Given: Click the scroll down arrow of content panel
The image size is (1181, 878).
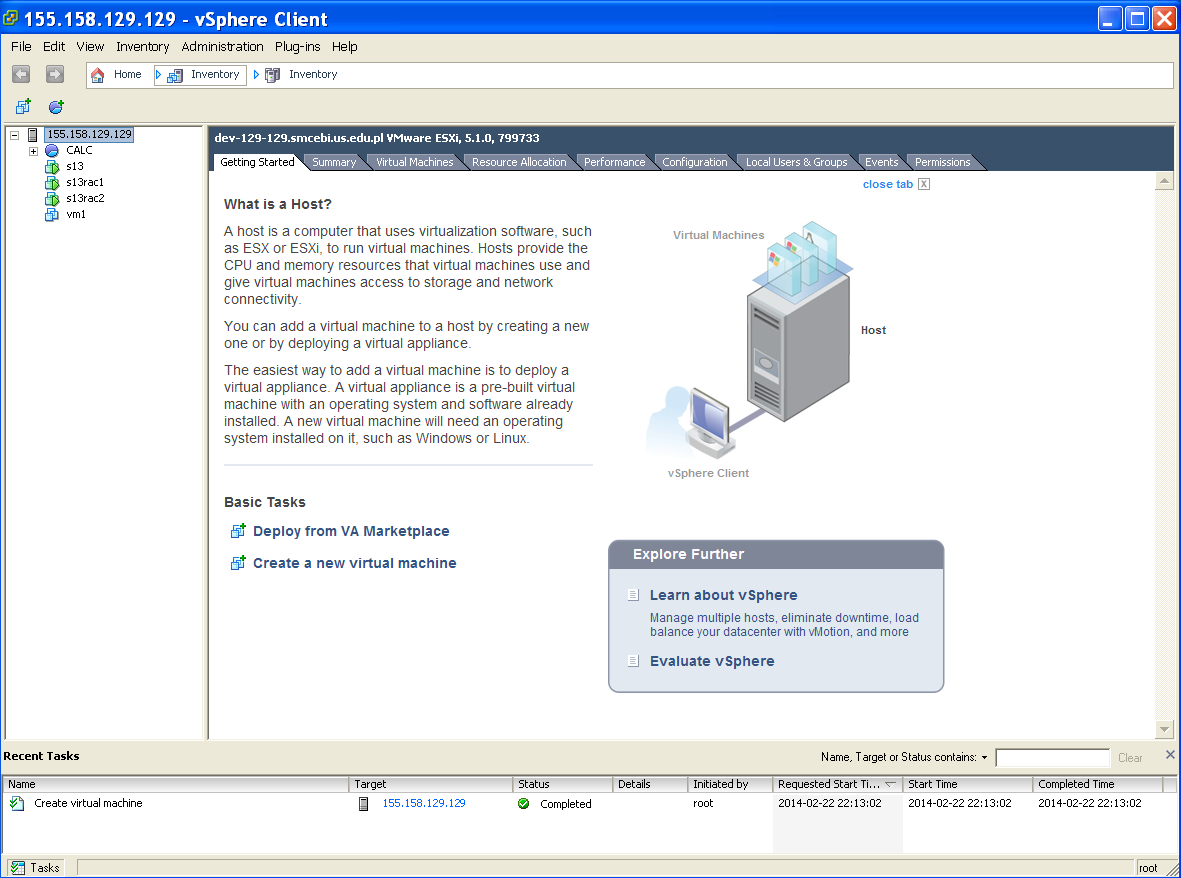Looking at the screenshot, I should (1164, 729).
